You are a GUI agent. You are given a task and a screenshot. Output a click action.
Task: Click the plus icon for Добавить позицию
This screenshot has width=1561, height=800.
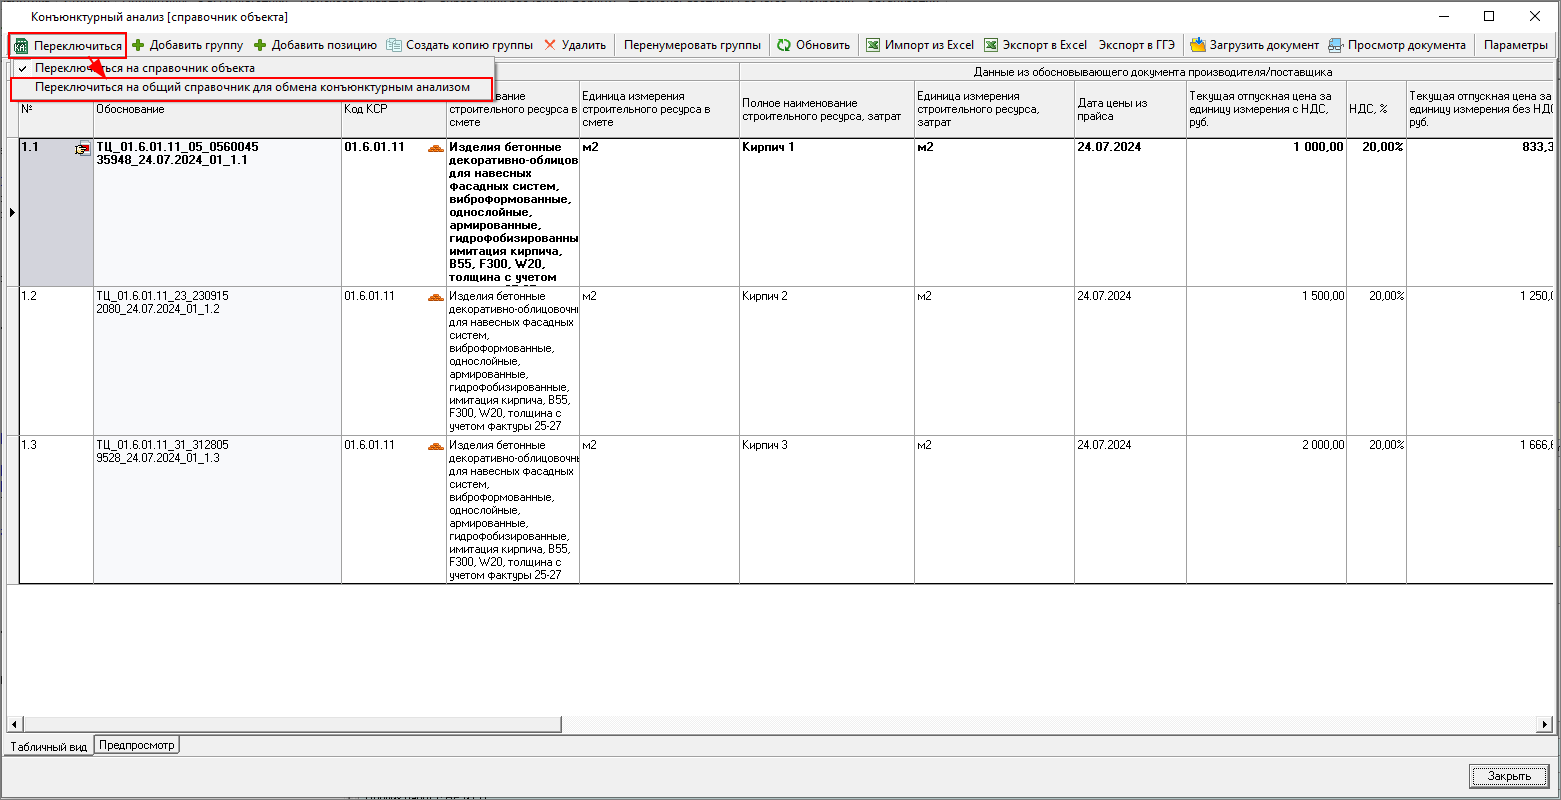click(260, 45)
